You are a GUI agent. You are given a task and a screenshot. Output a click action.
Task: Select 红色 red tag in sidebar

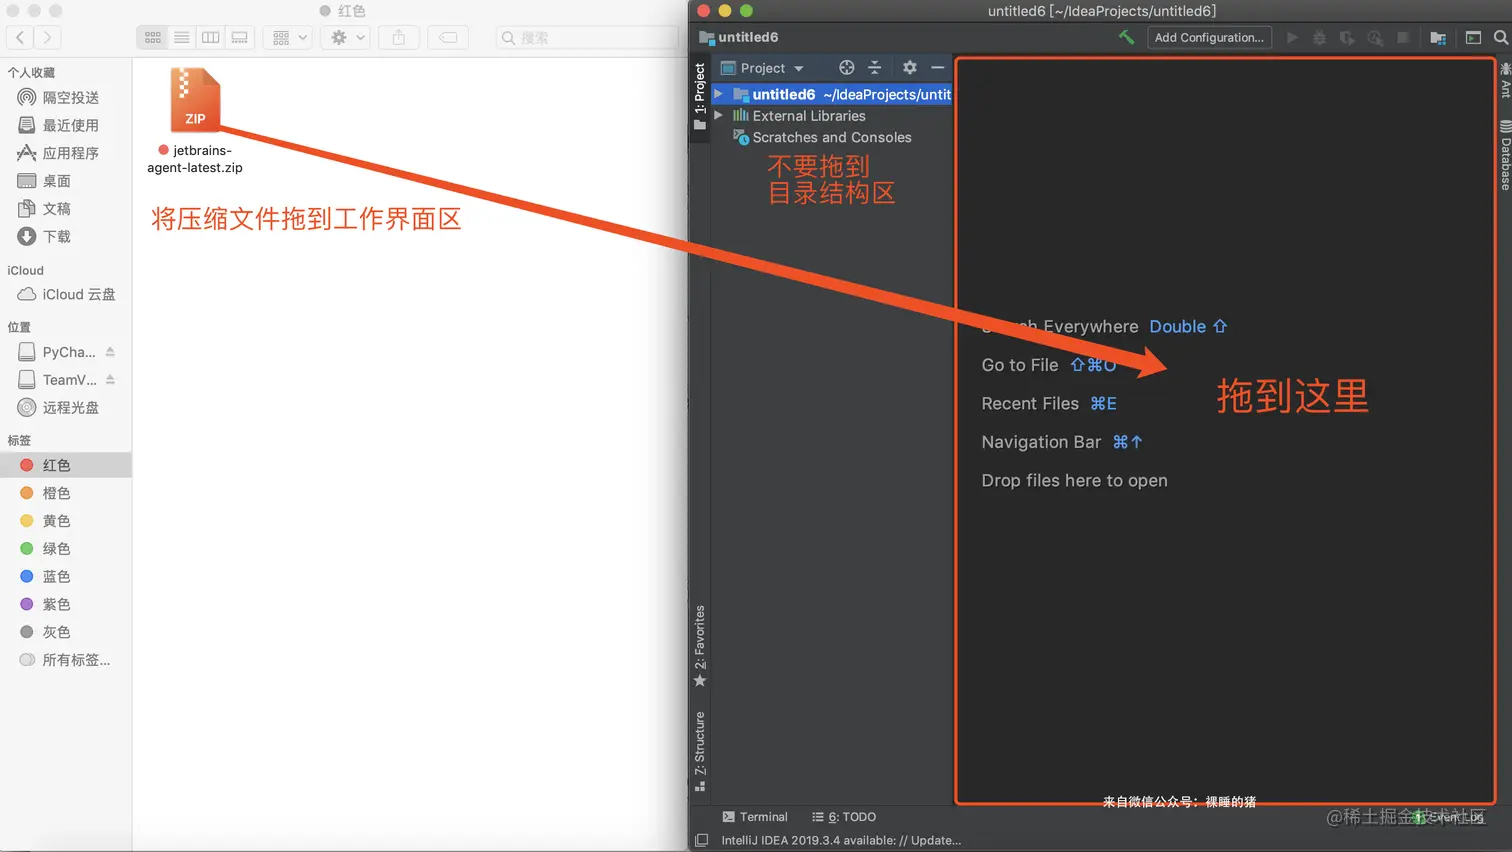pyautogui.click(x=66, y=465)
